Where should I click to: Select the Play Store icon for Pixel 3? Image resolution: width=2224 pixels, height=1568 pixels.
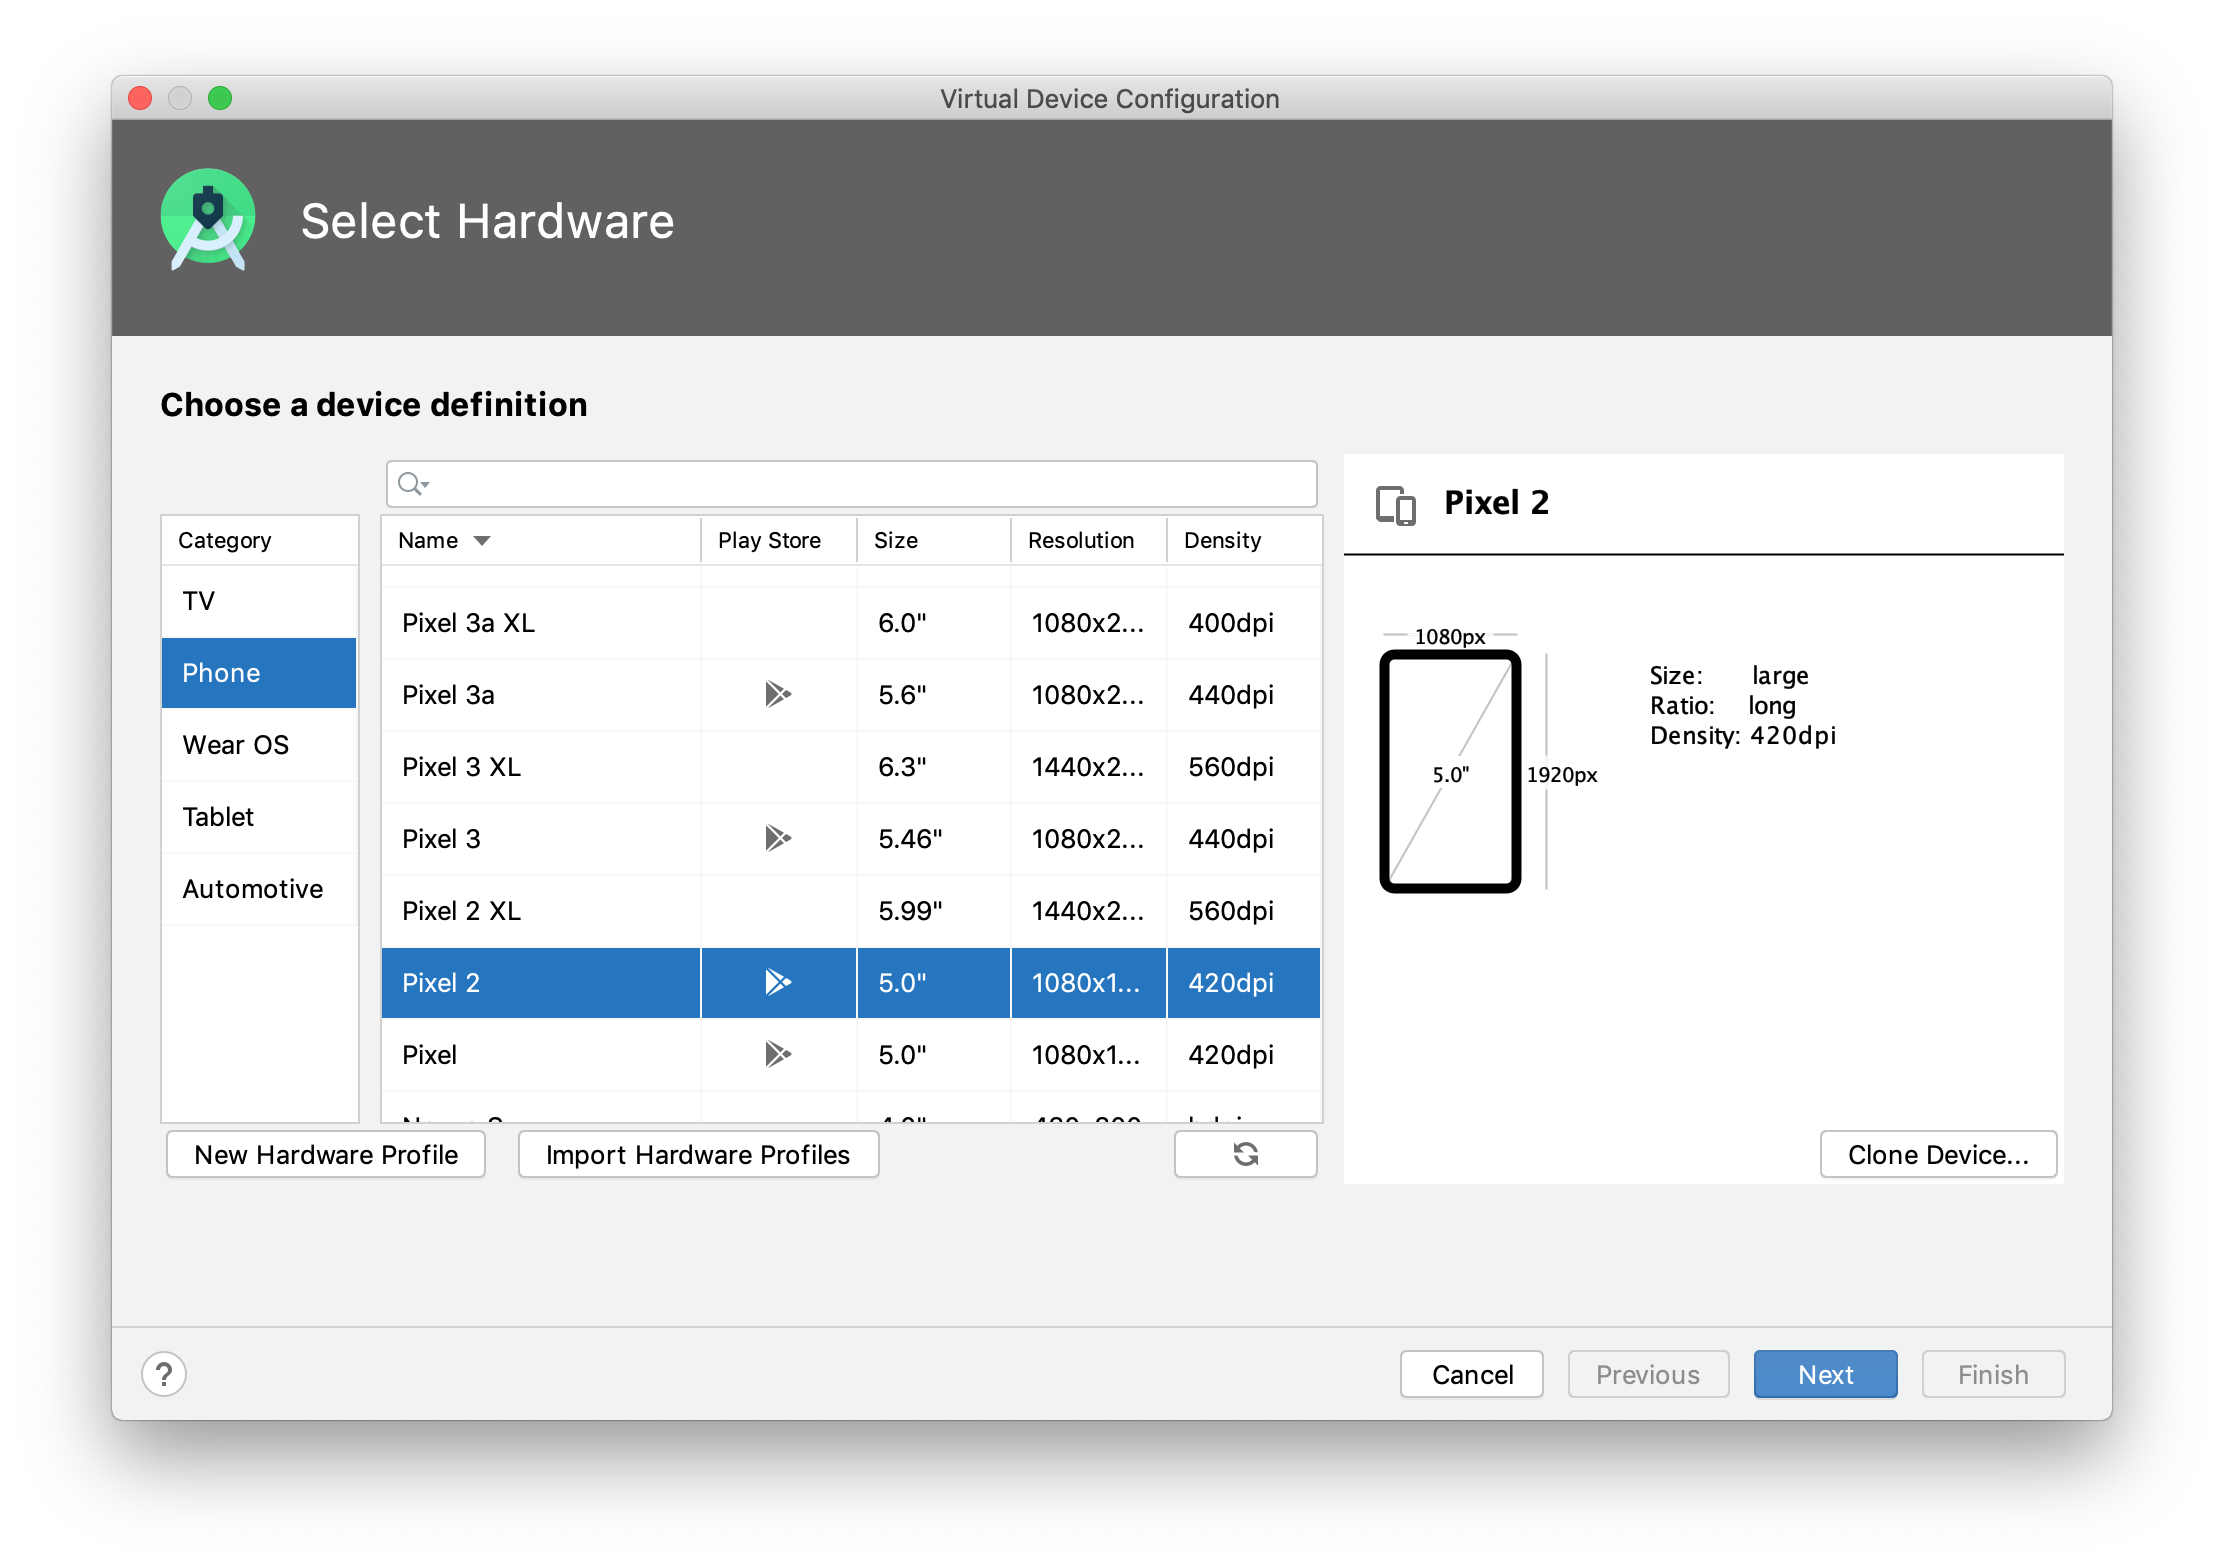(775, 837)
